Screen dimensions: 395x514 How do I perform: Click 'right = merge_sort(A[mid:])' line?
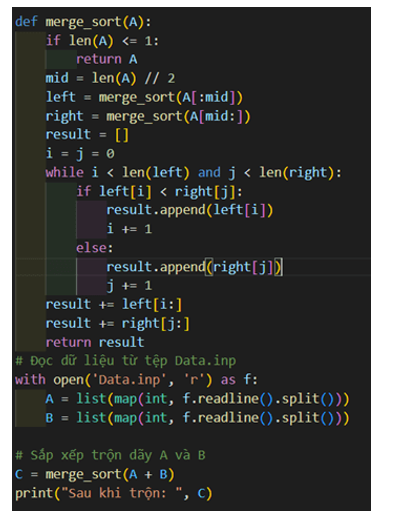[x=148, y=116]
